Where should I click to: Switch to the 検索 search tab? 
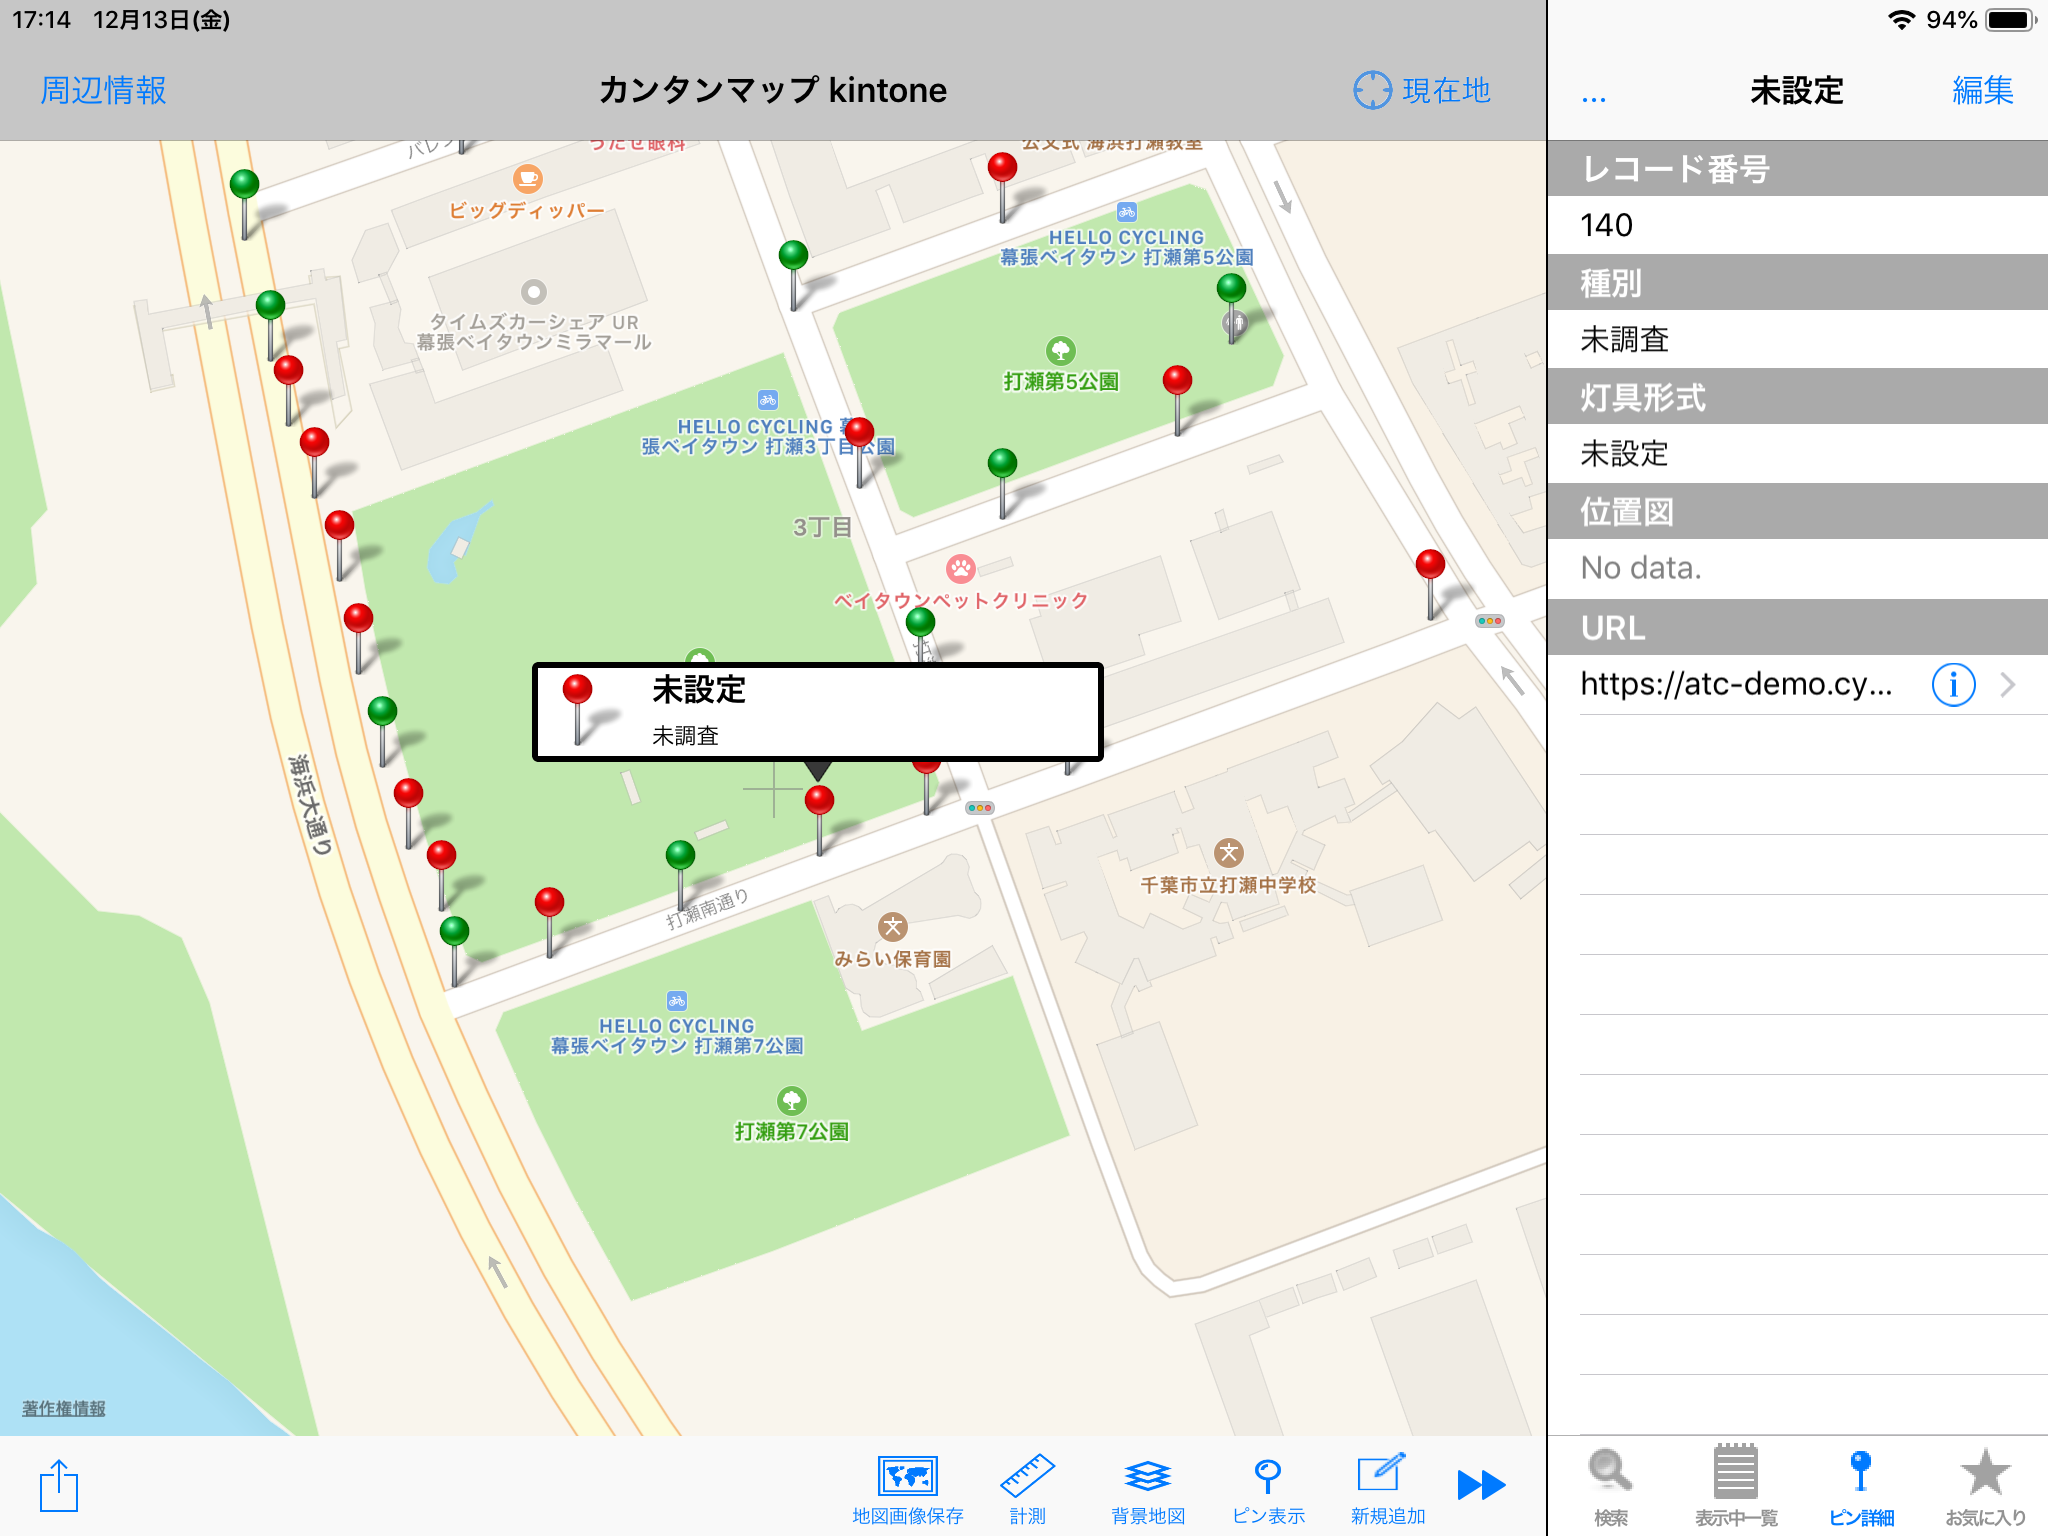pos(1610,1488)
